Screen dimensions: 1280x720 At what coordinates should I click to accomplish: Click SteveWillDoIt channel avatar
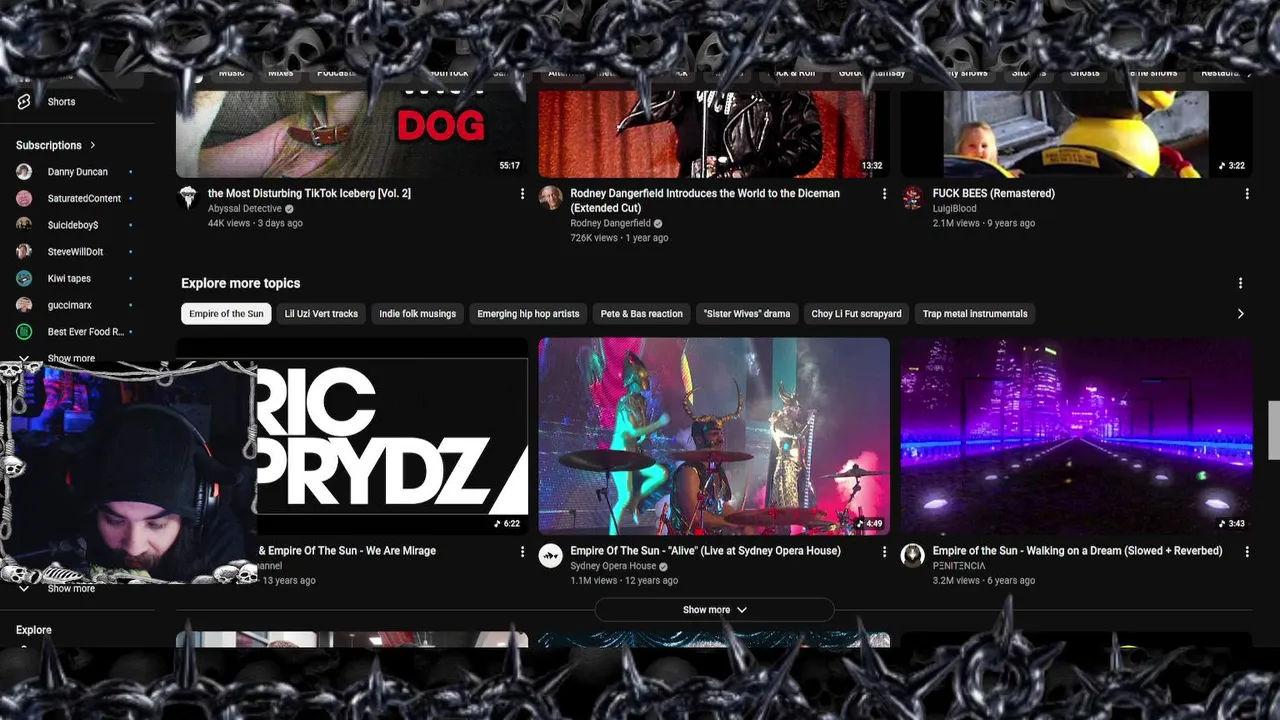(x=24, y=252)
